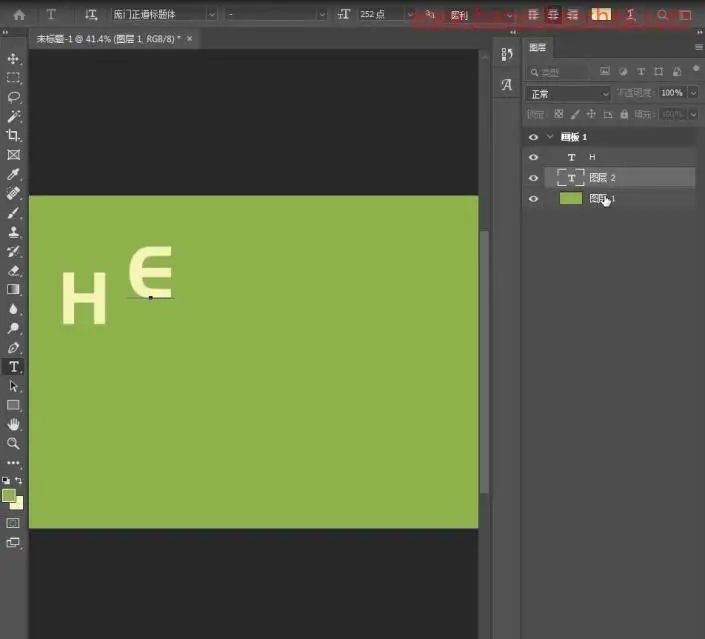The width and height of the screenshot is (705, 639).
Task: Open the Character panel icon
Action: (507, 84)
